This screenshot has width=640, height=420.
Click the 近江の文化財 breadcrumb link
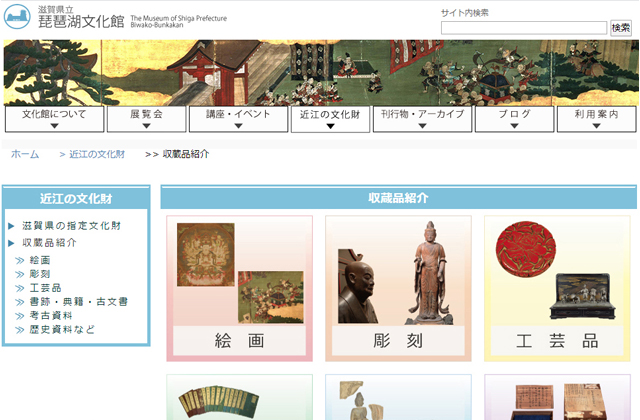pyautogui.click(x=97, y=154)
